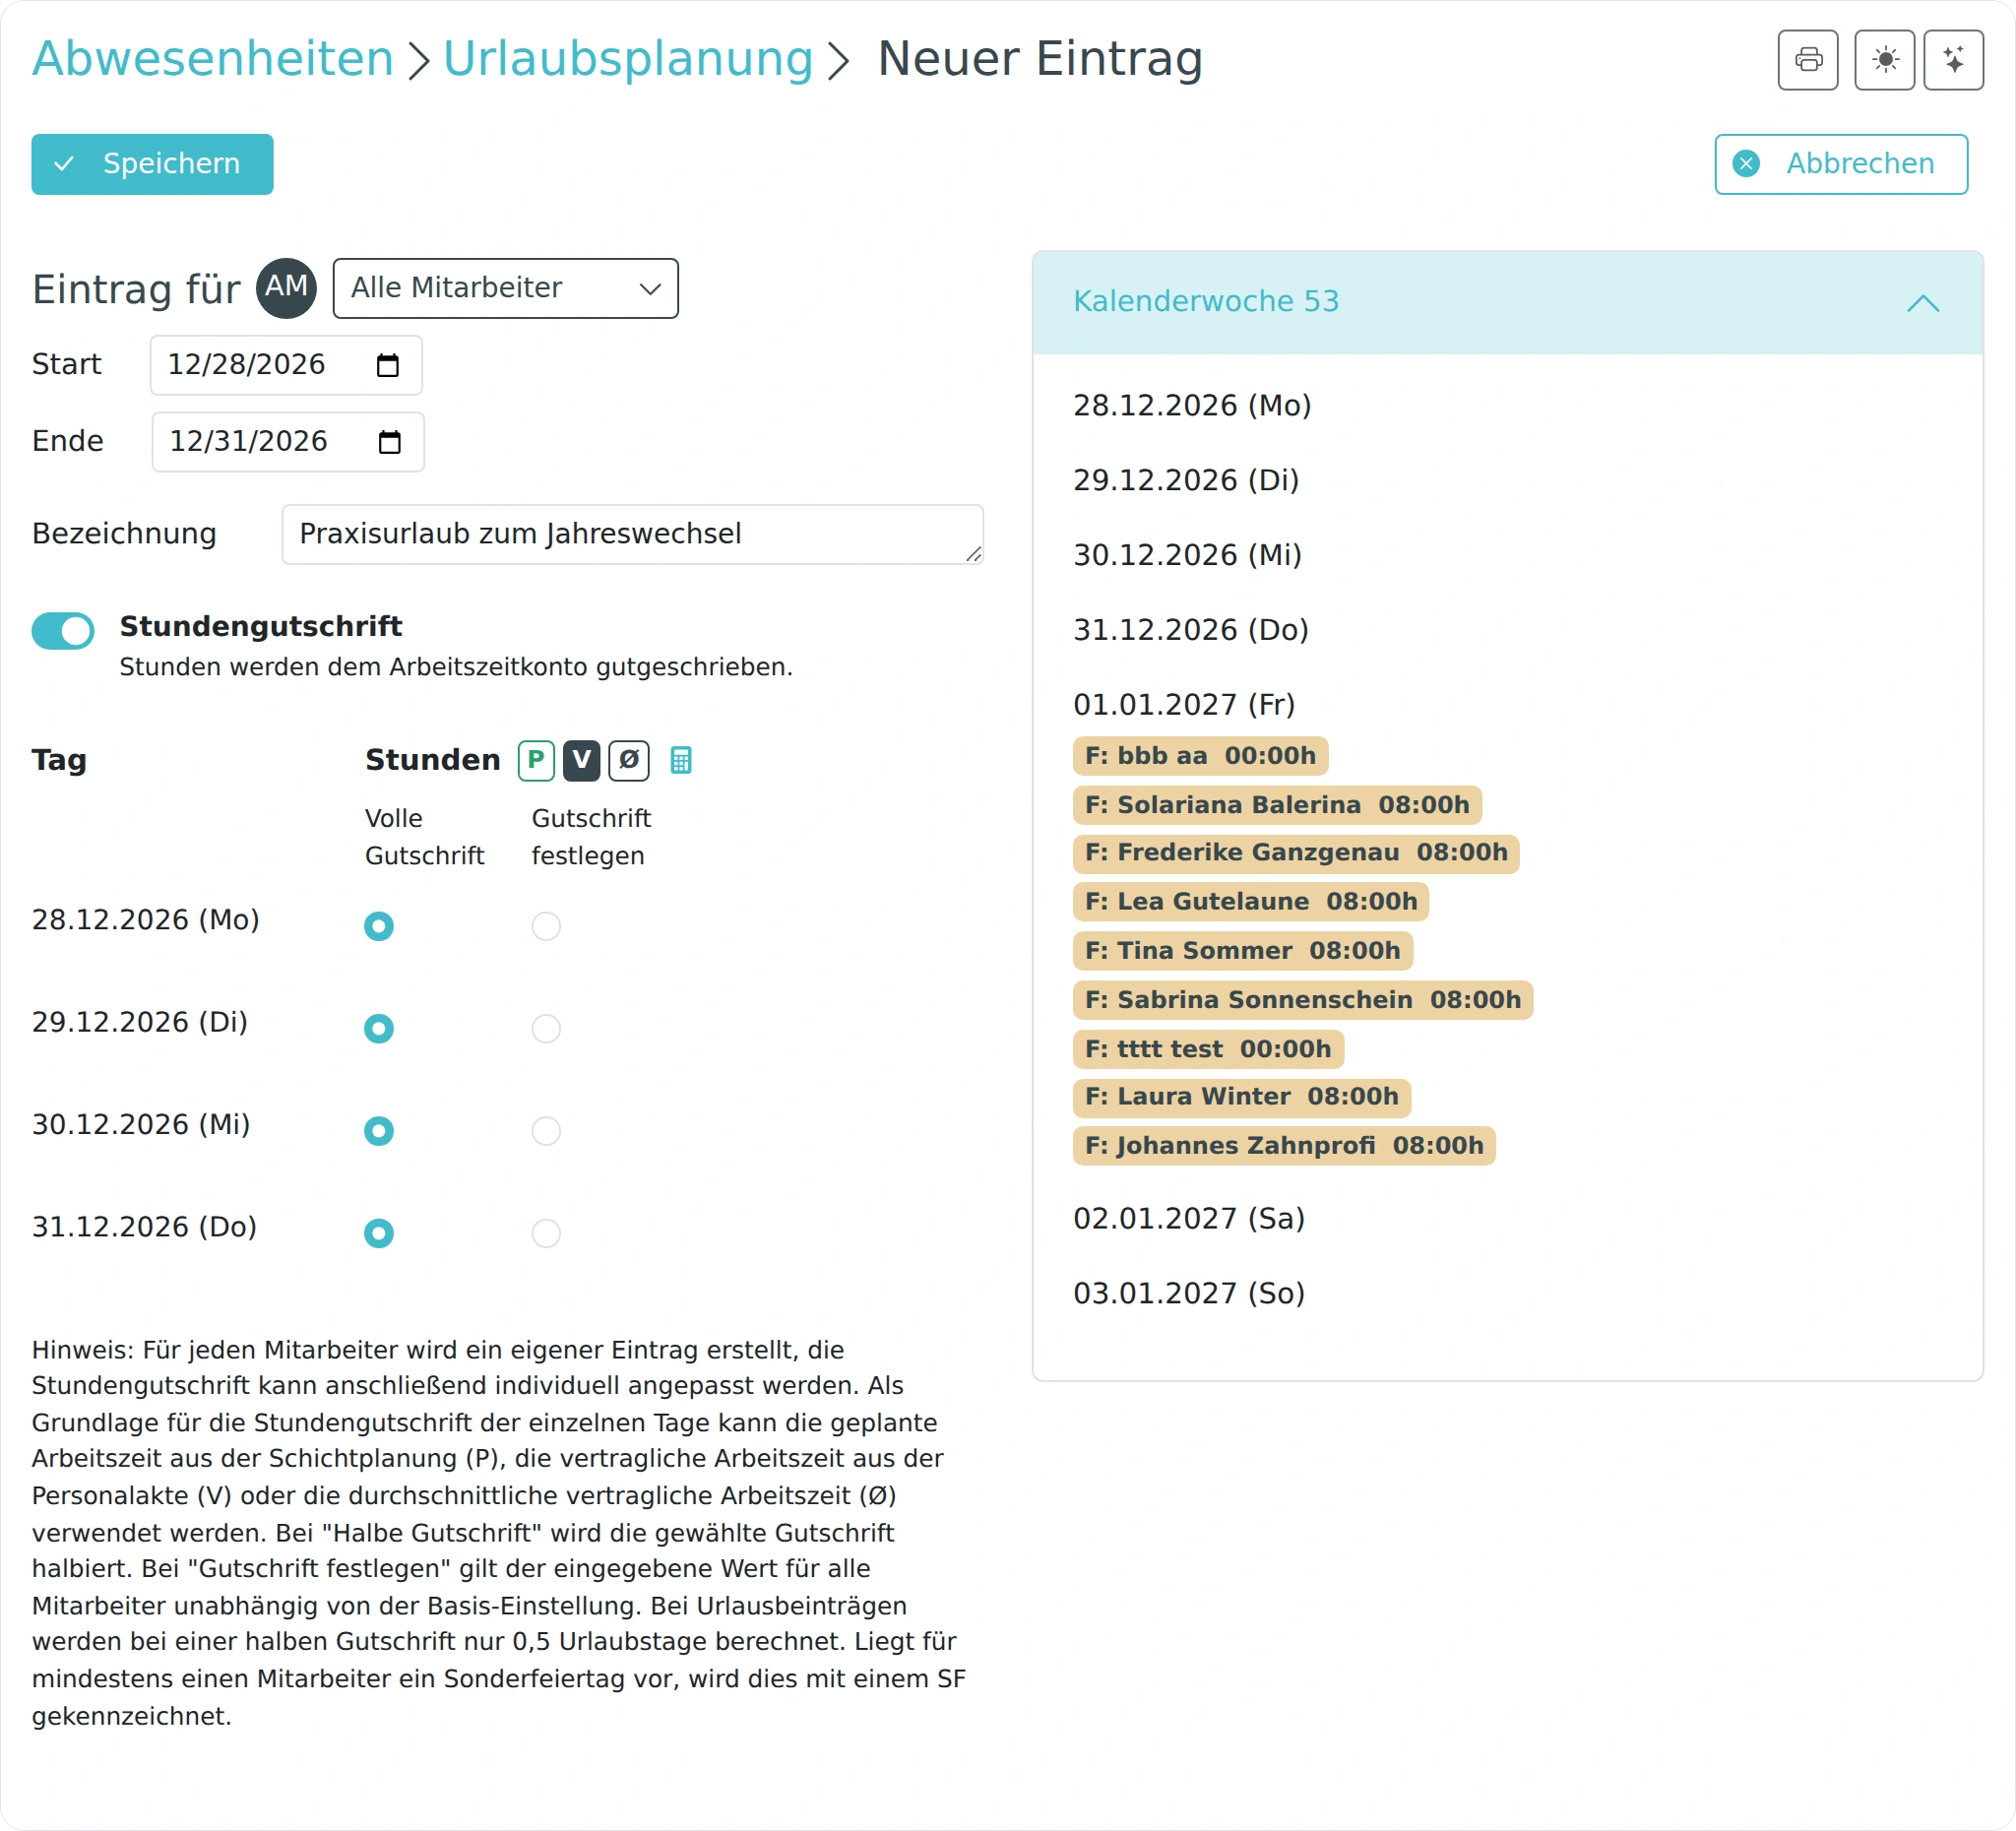Click into the Start date field
Image resolution: width=2016 pixels, height=1831 pixels.
[x=286, y=365]
